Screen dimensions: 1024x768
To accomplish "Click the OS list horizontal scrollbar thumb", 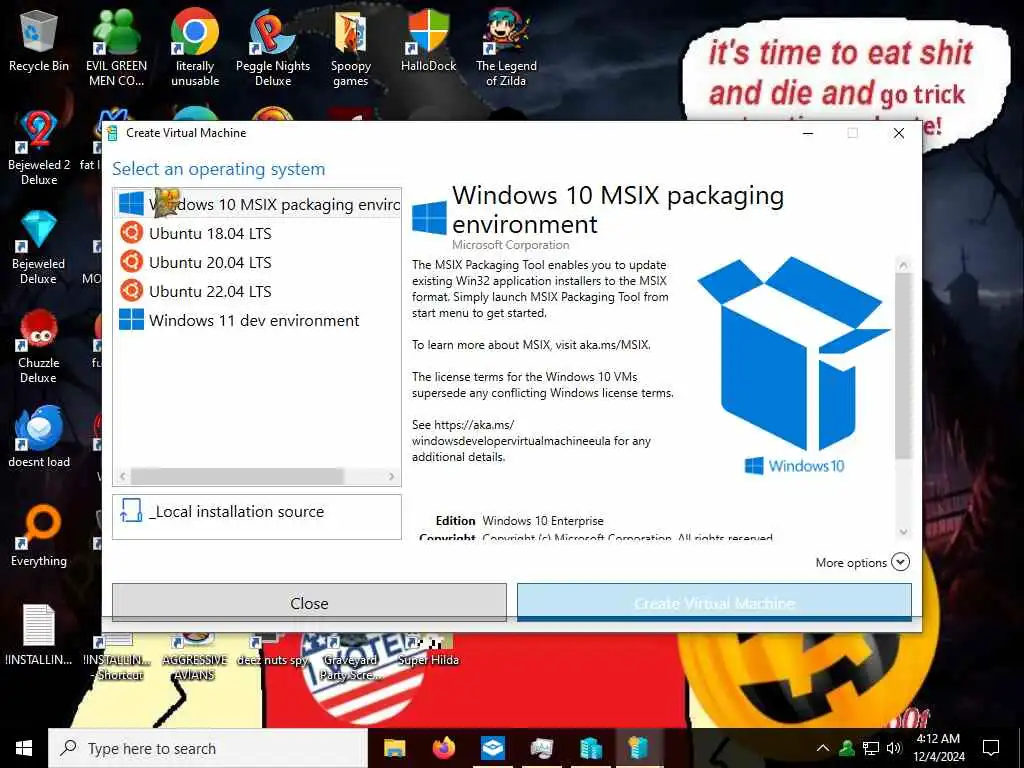I will pyautogui.click(x=238, y=477).
